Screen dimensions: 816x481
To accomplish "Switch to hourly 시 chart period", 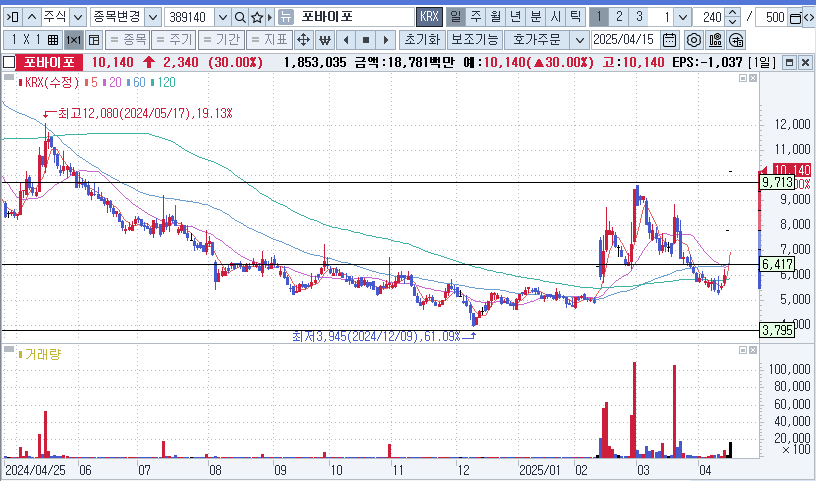I will (x=555, y=17).
